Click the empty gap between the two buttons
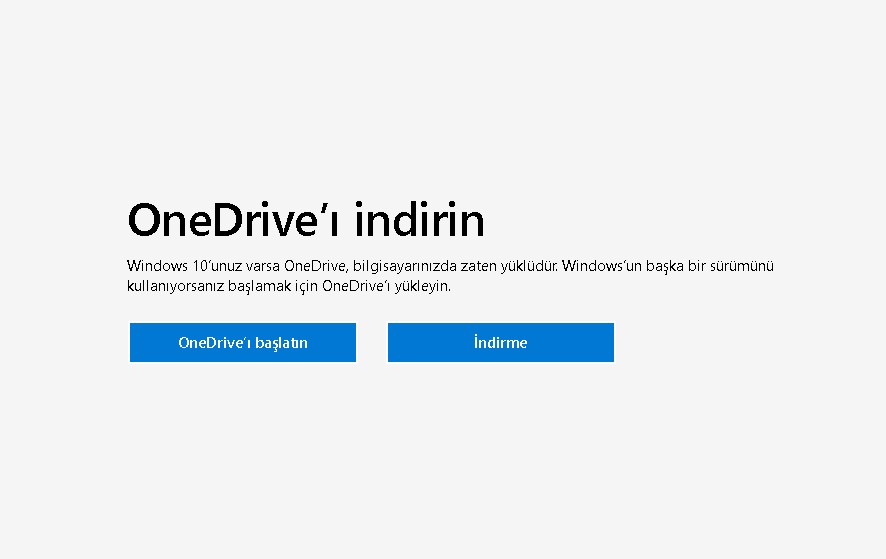Viewport: 886px width, 559px height. pyautogui.click(x=372, y=342)
